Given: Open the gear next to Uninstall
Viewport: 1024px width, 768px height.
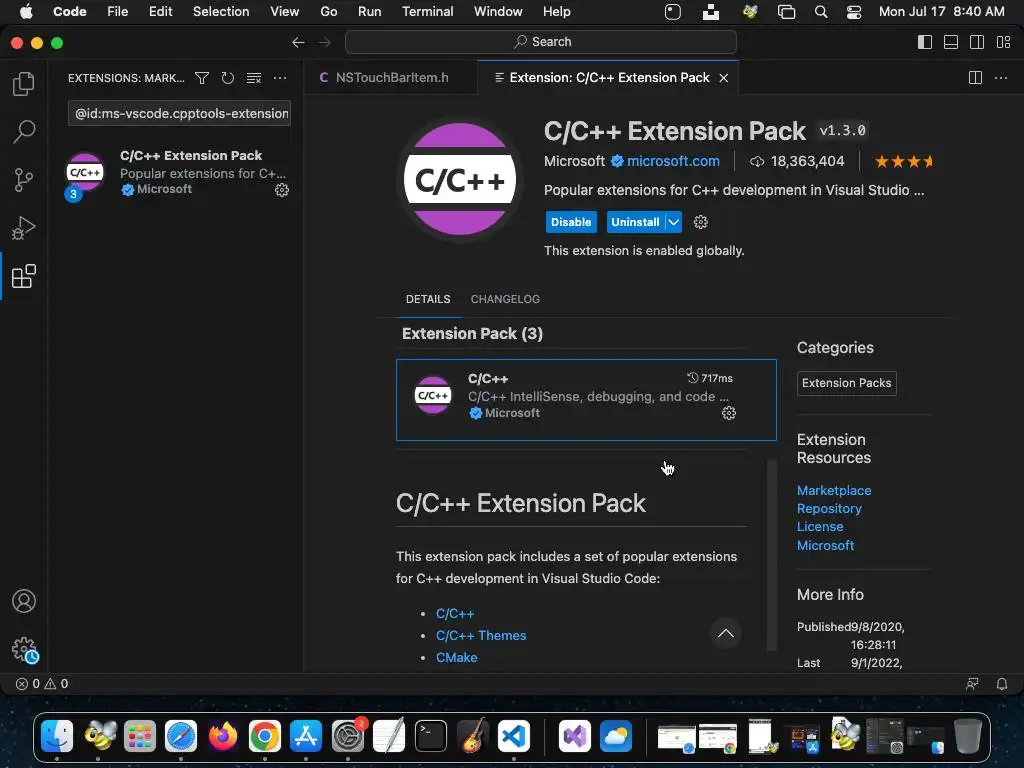Looking at the screenshot, I should (x=701, y=222).
